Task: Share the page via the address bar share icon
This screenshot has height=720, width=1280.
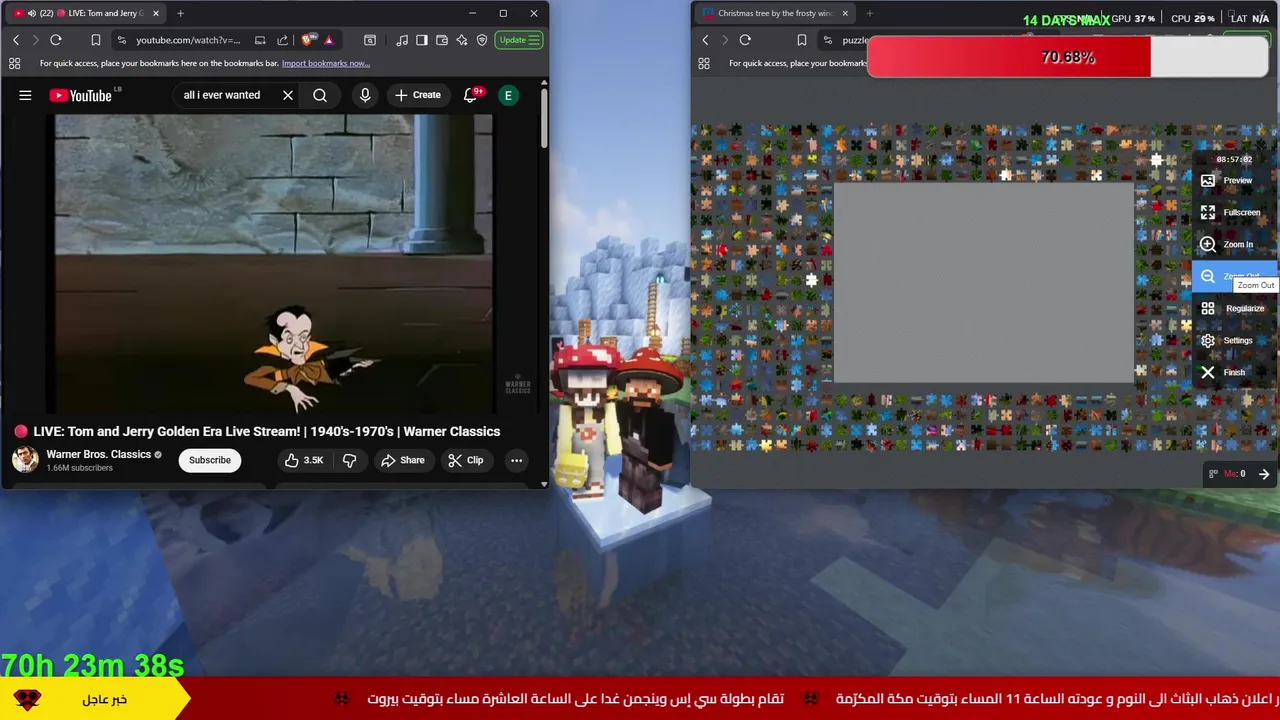Action: coord(283,40)
